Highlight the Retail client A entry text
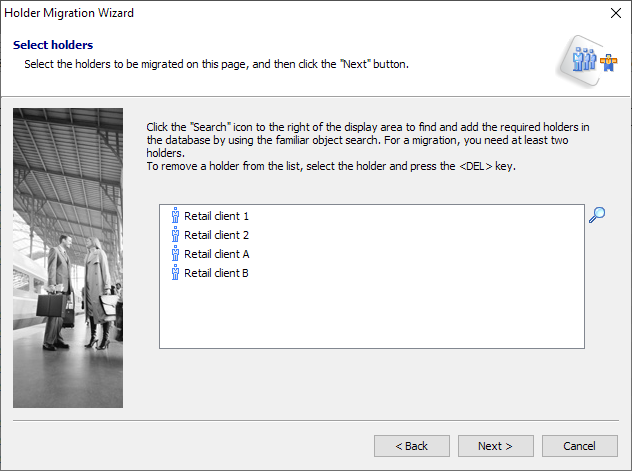 [216, 254]
